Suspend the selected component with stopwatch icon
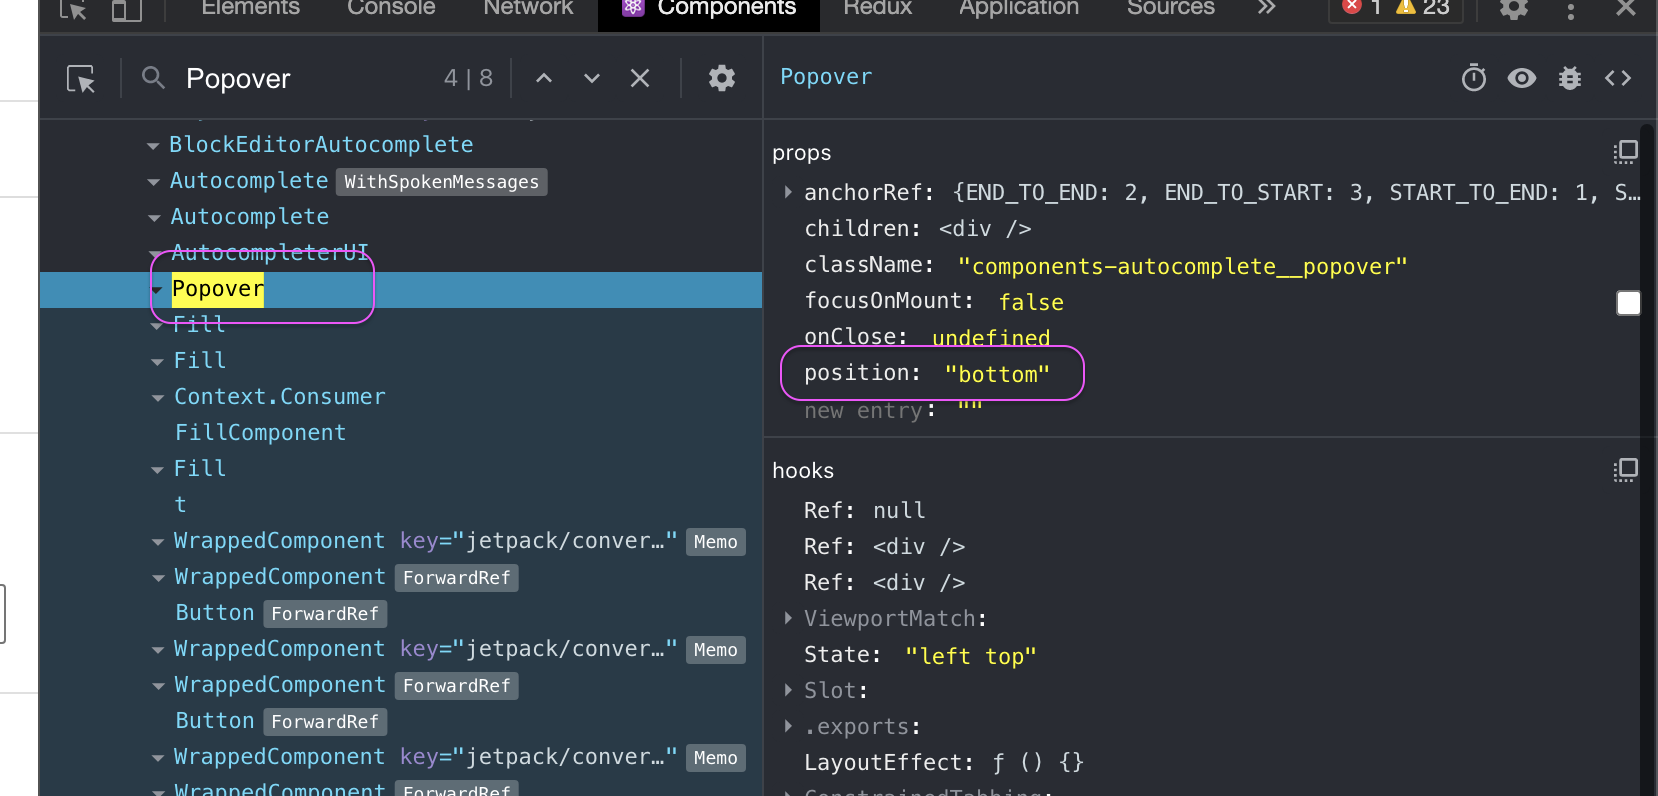 pos(1474,77)
